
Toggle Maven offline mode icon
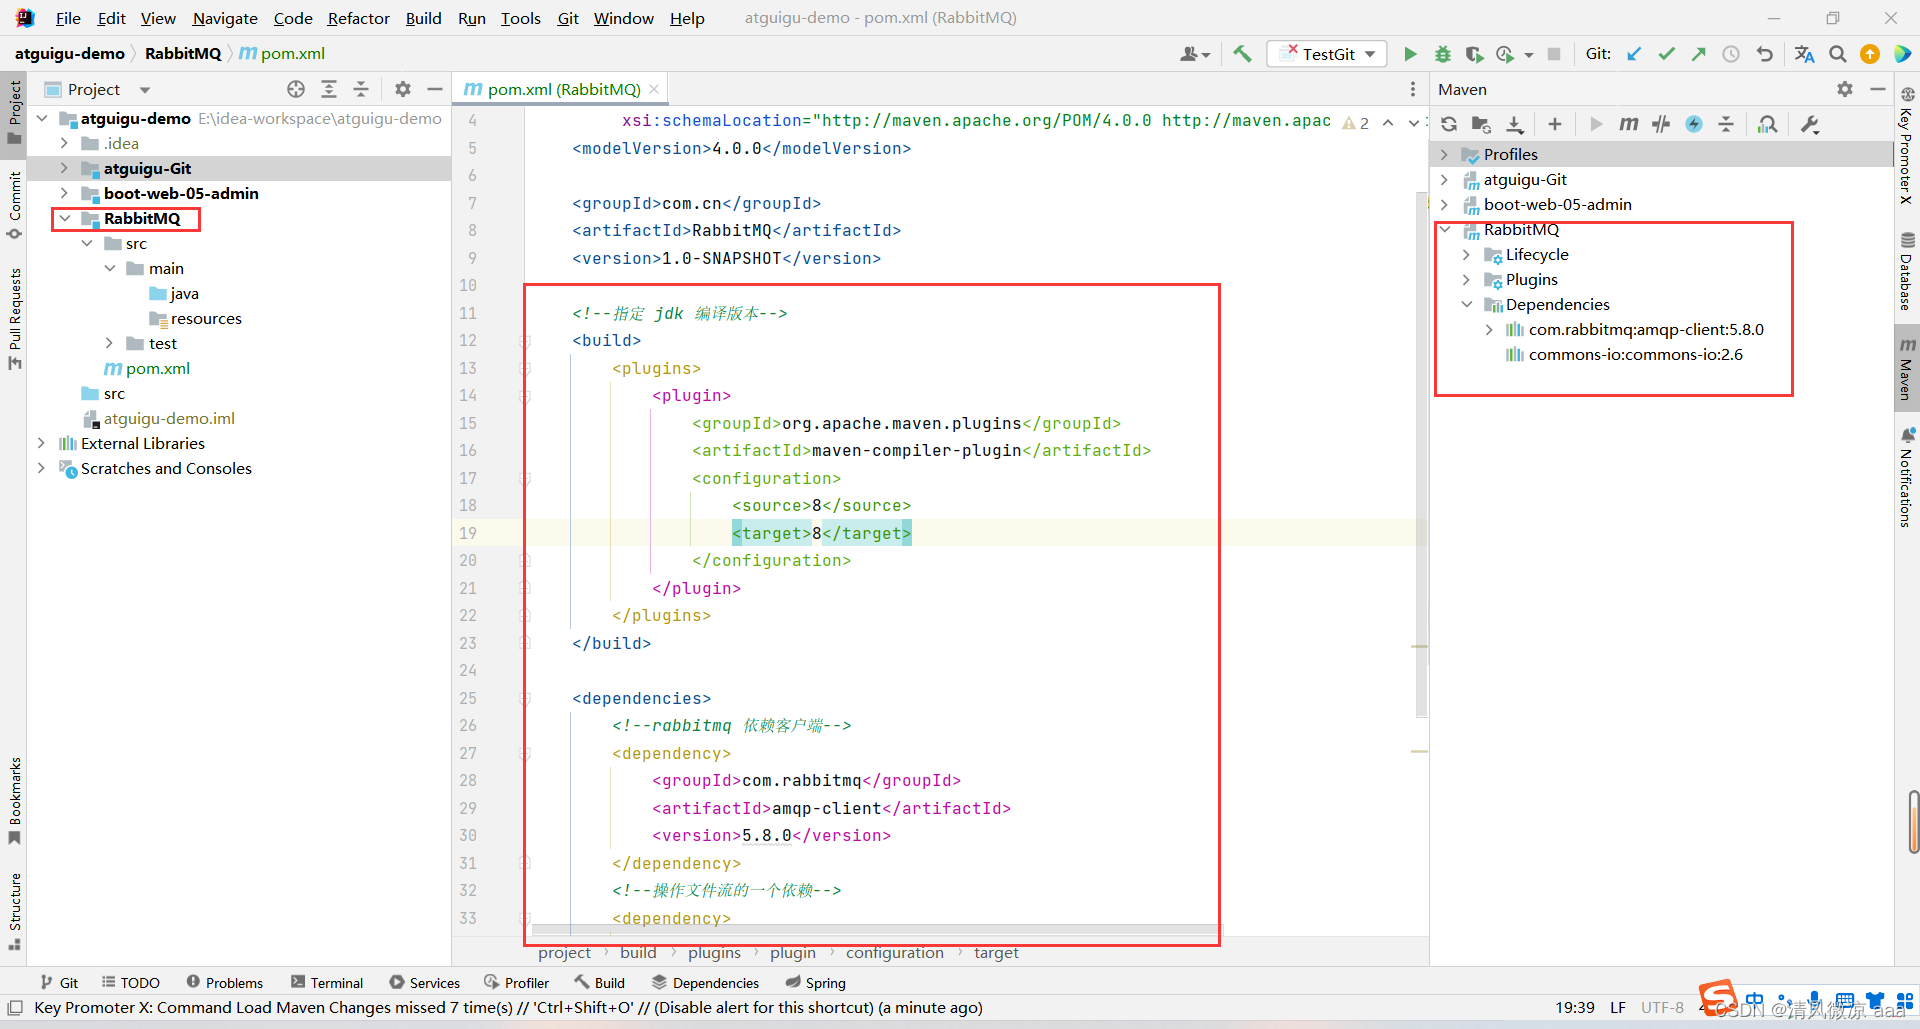coord(1661,124)
